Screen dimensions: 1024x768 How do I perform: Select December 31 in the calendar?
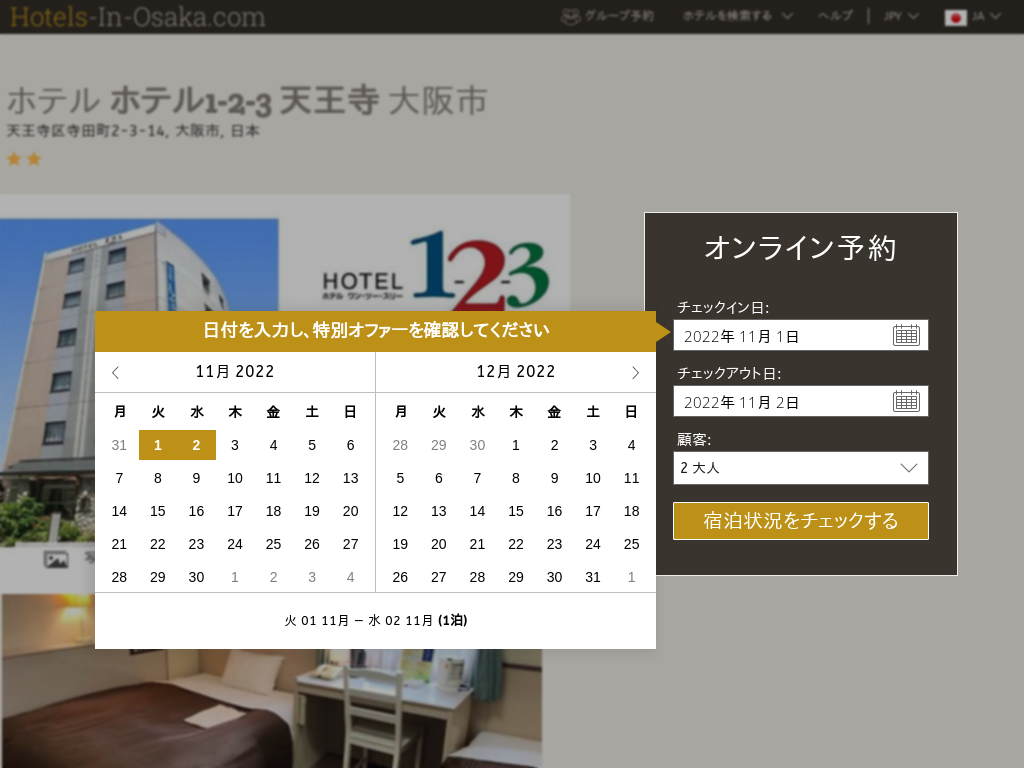(x=593, y=577)
